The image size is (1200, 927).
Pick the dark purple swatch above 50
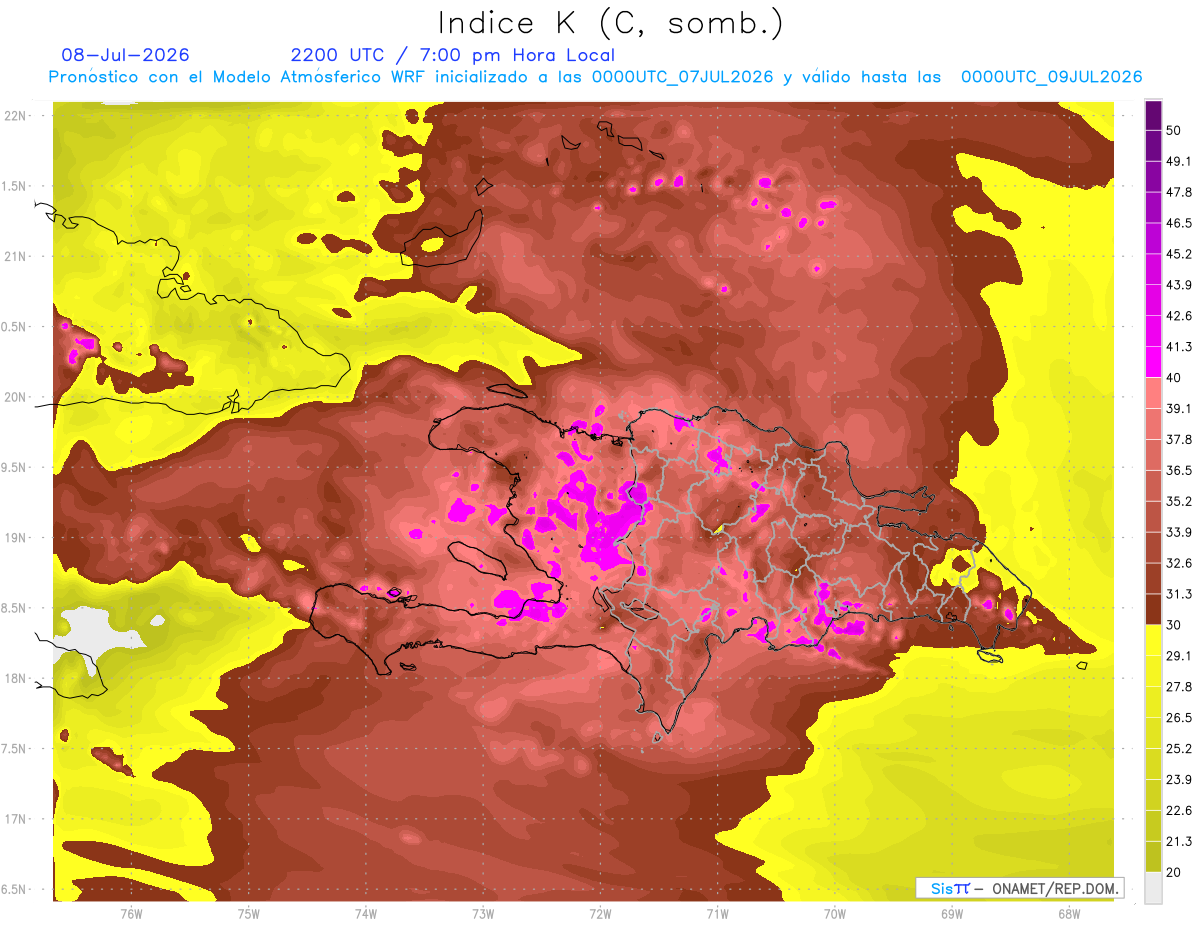coord(1153,115)
